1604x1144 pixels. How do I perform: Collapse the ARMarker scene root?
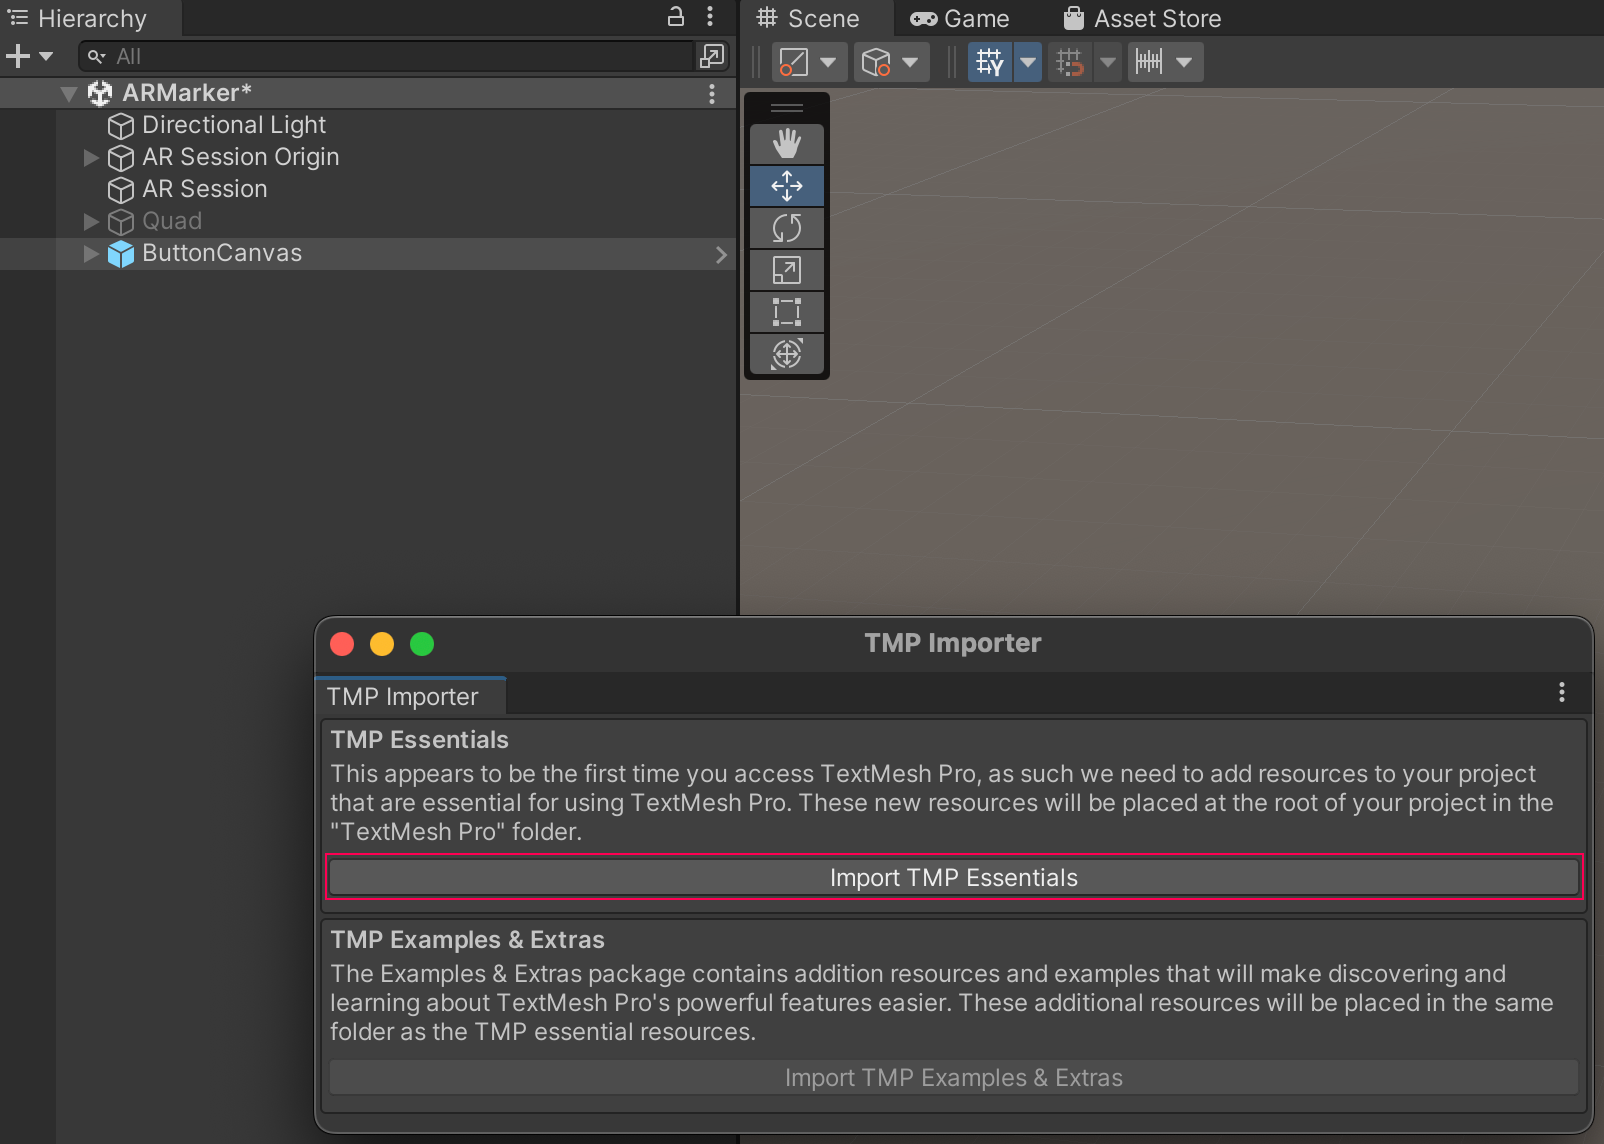tap(68, 94)
